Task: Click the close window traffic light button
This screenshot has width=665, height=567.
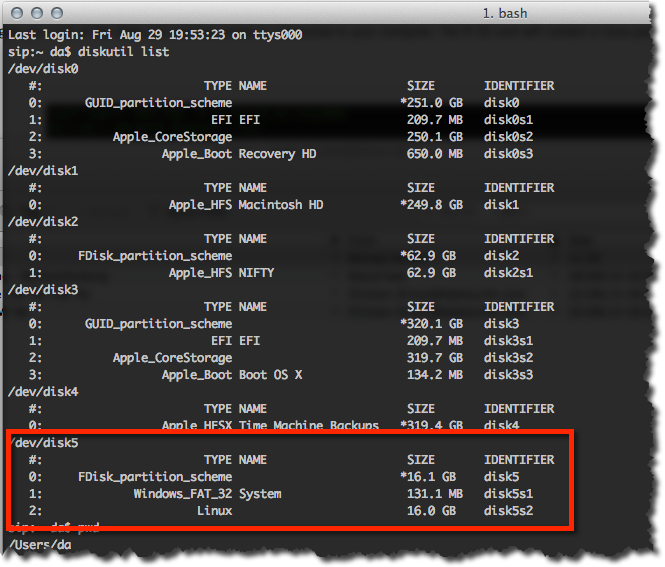Action: coord(17,13)
